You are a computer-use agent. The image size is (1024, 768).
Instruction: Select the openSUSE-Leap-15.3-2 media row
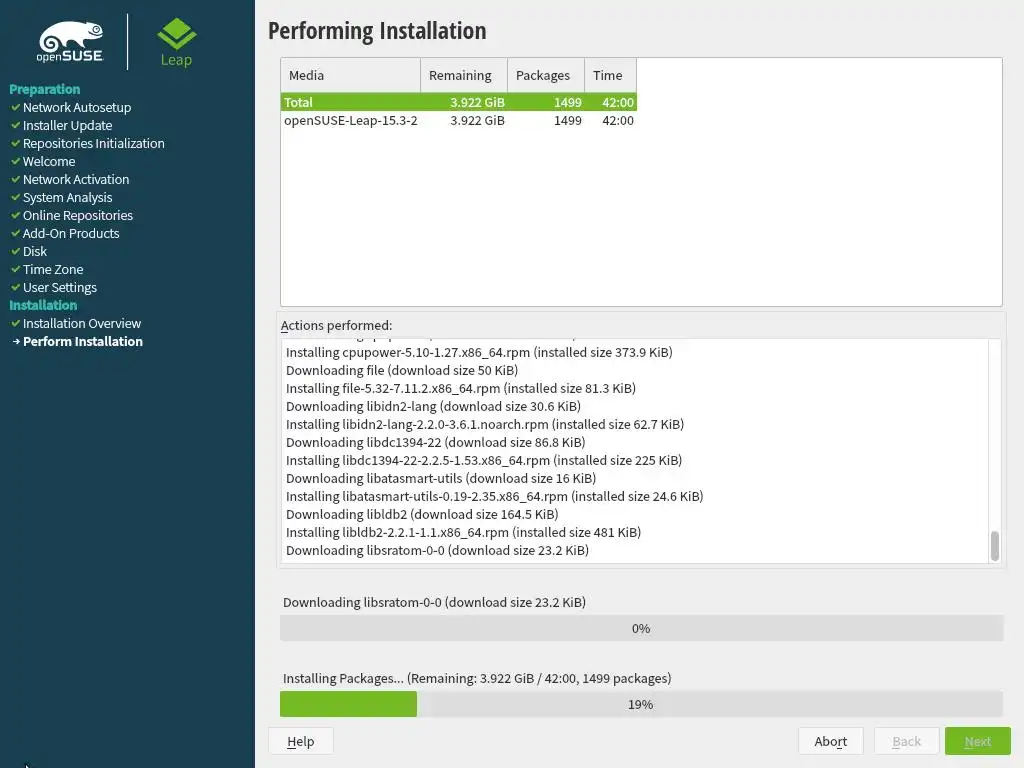458,120
